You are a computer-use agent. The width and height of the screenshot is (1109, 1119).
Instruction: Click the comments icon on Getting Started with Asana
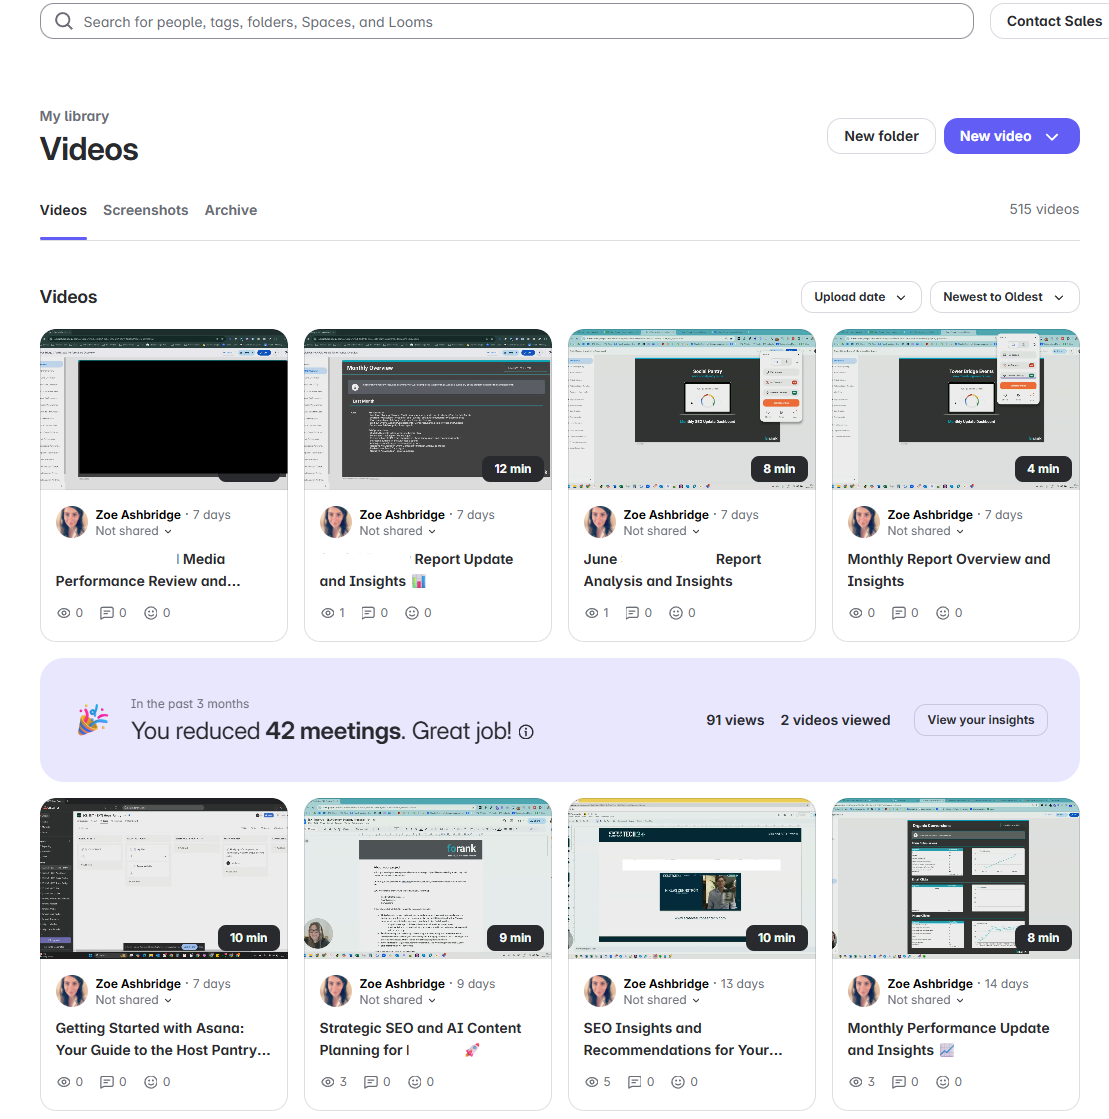pos(107,1082)
